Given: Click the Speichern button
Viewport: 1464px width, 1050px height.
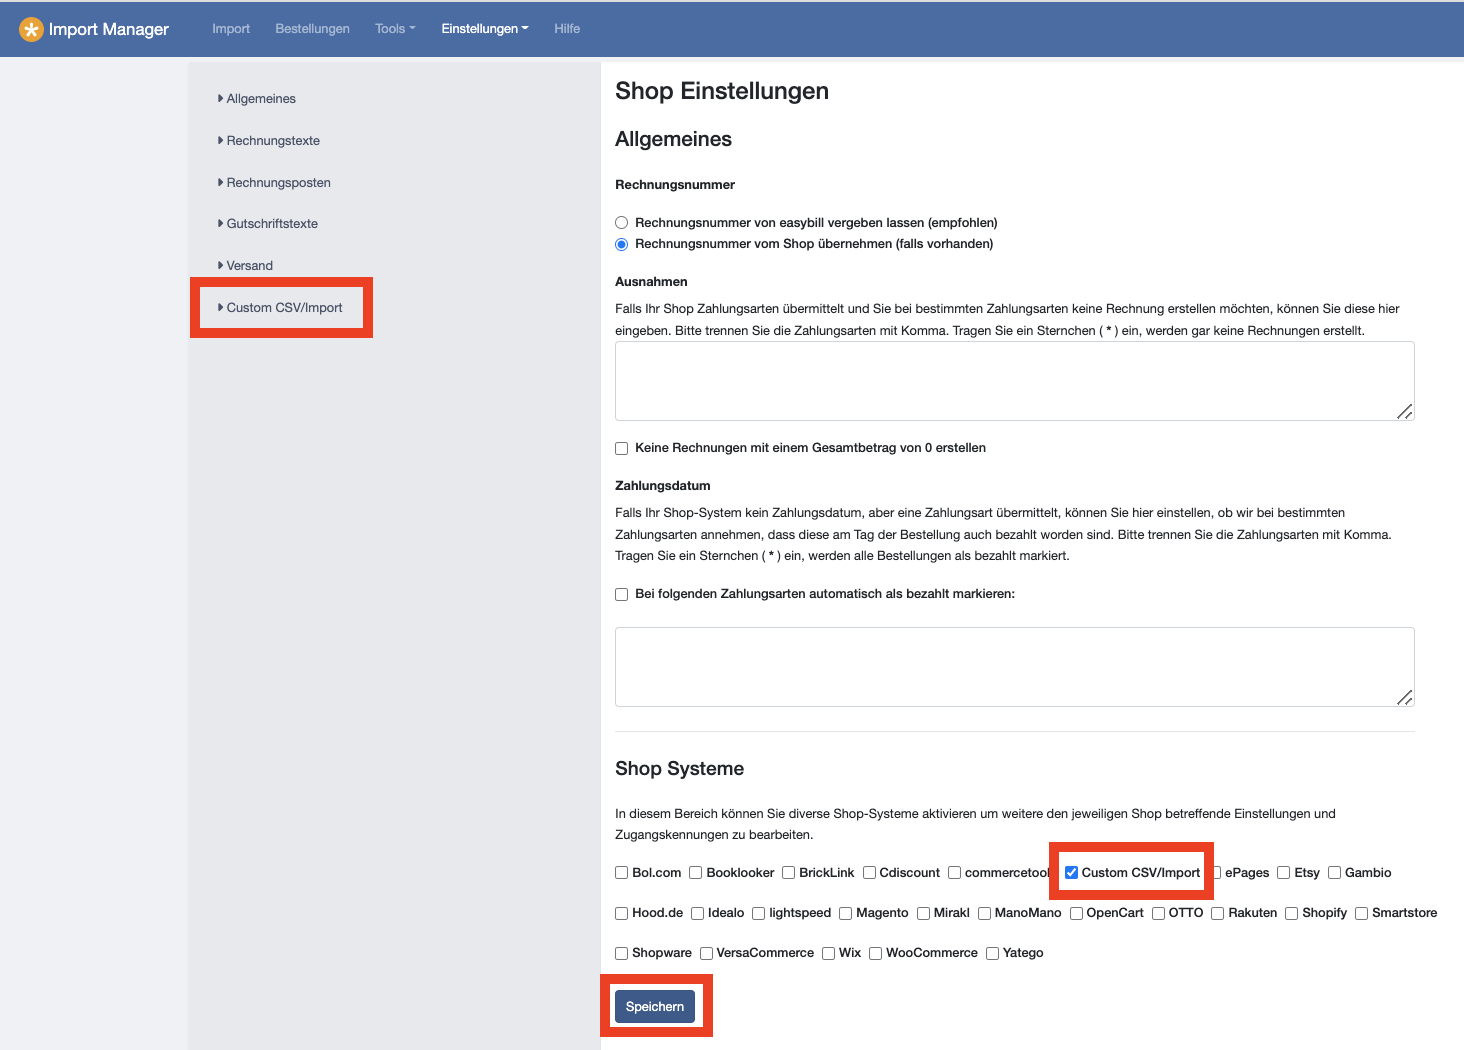Looking at the screenshot, I should click(655, 1007).
